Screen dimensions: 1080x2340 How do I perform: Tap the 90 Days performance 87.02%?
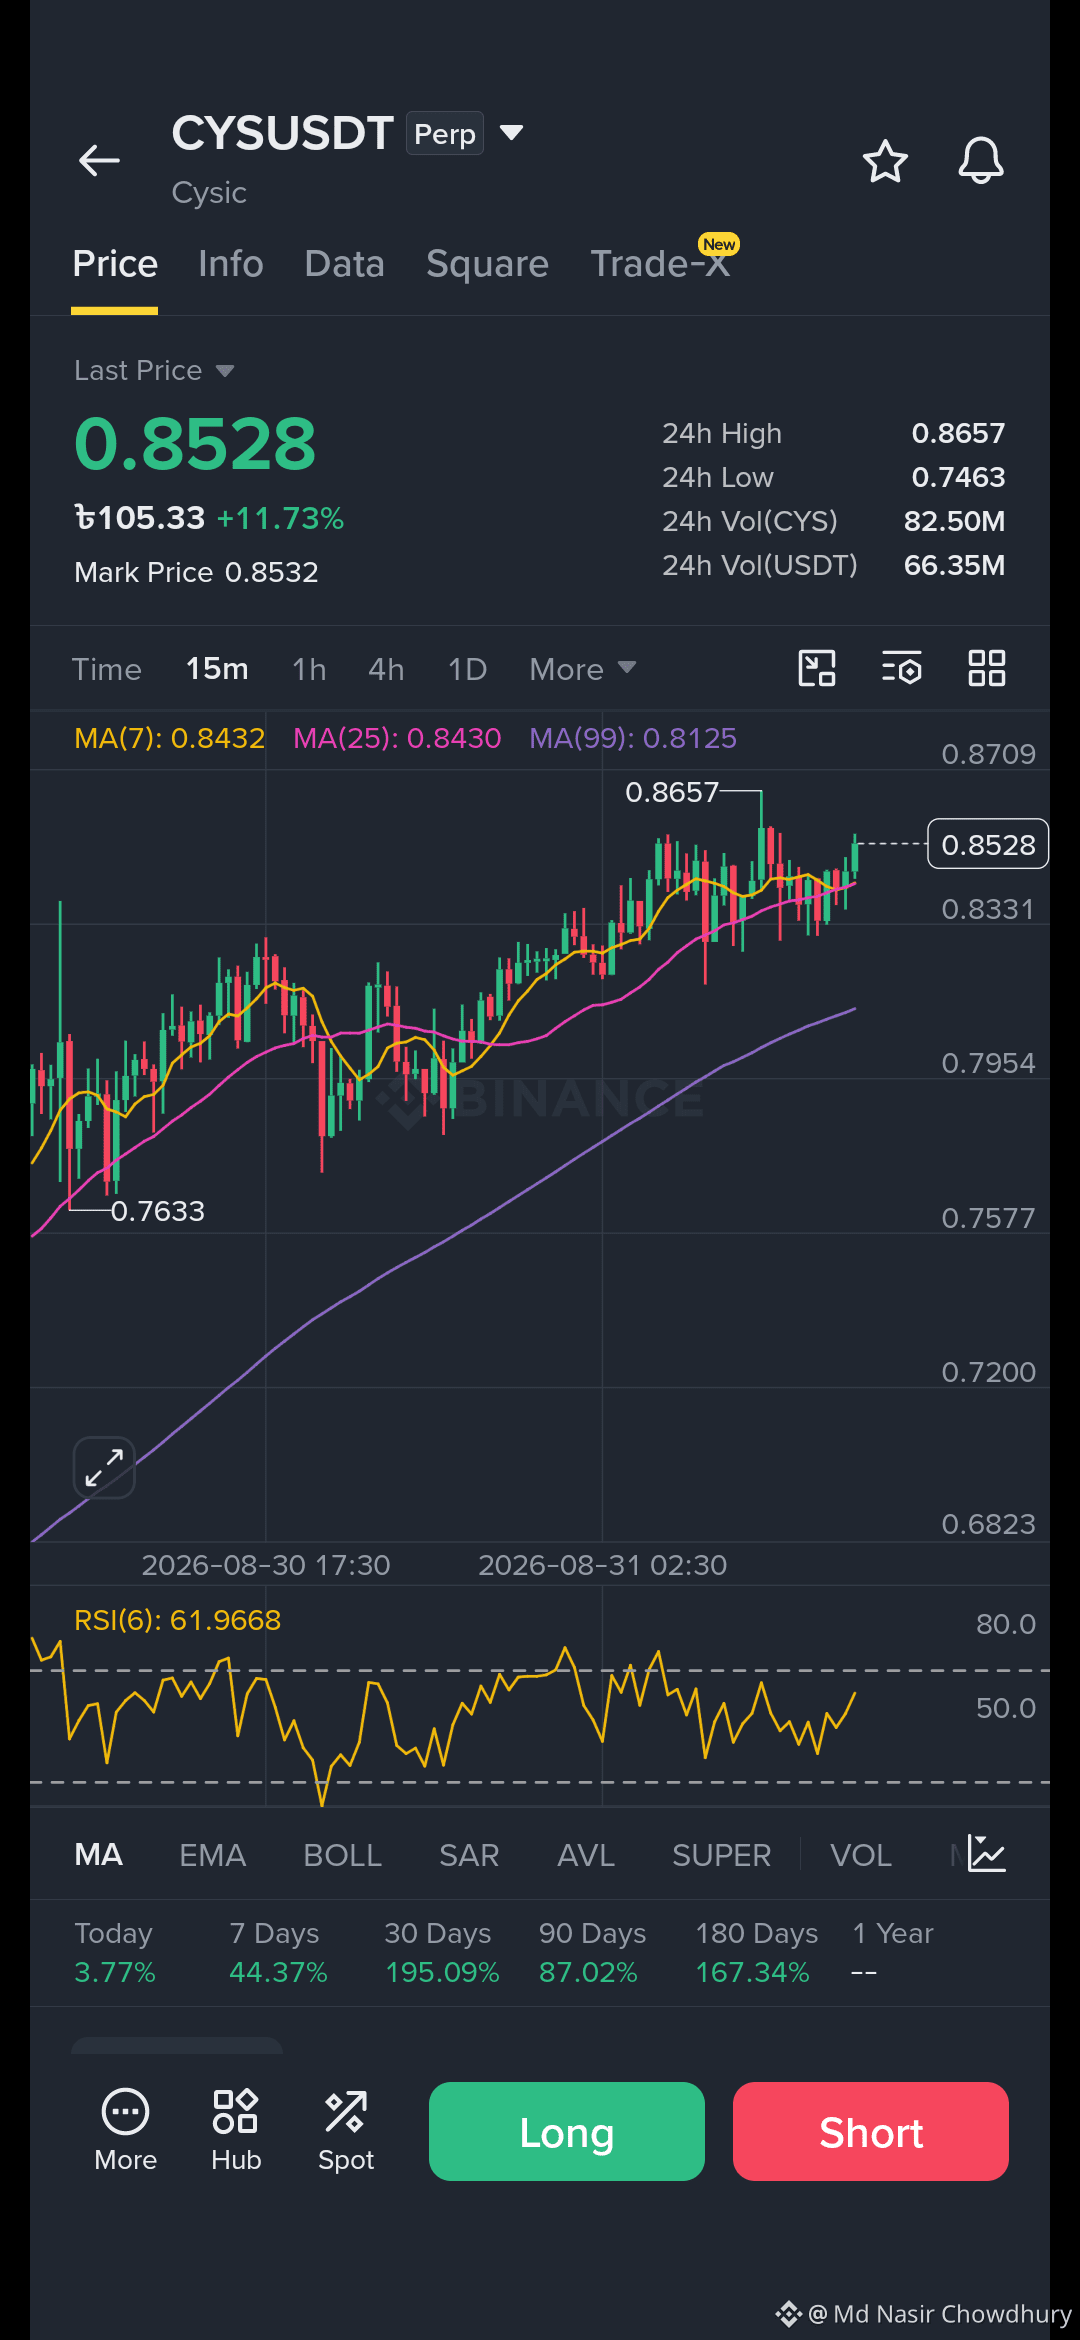(588, 1972)
